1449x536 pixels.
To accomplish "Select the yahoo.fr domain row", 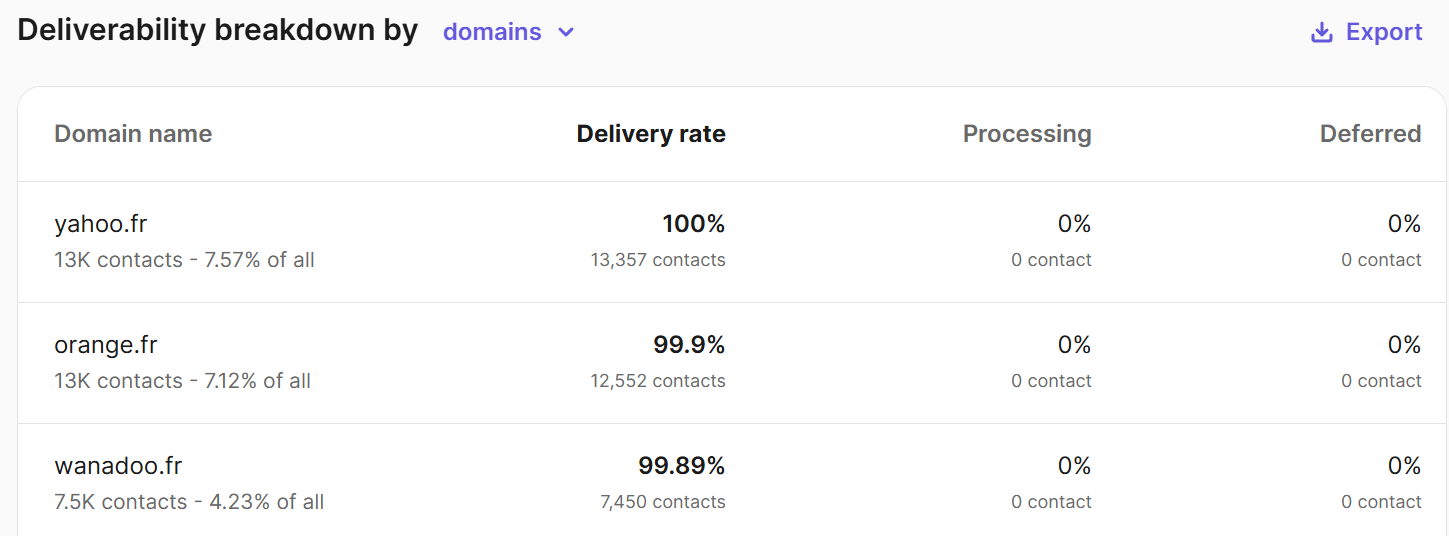I will tap(101, 224).
